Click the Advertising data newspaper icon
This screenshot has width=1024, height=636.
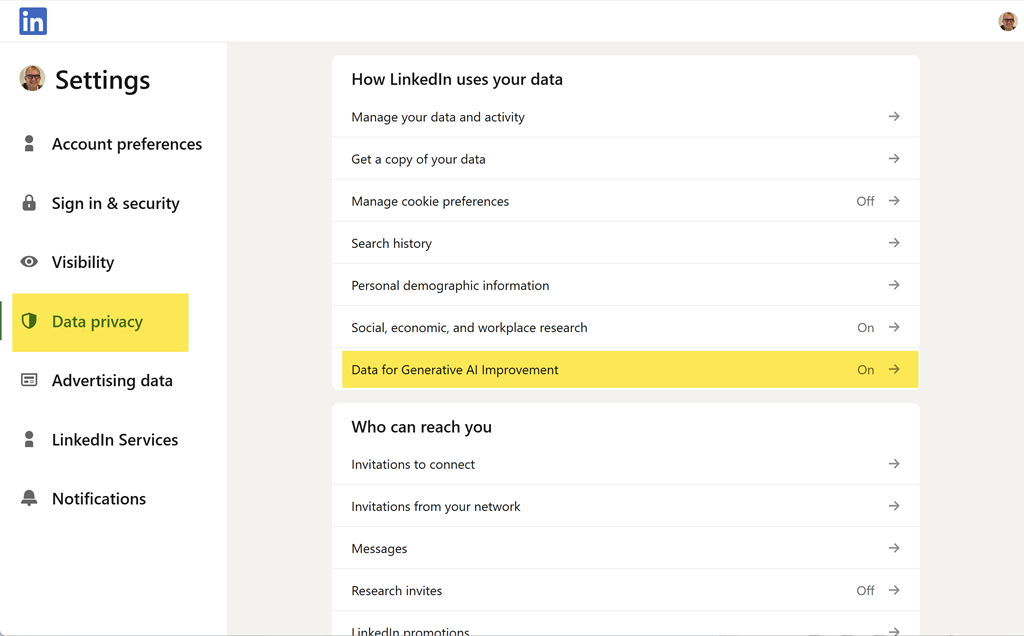click(x=29, y=380)
